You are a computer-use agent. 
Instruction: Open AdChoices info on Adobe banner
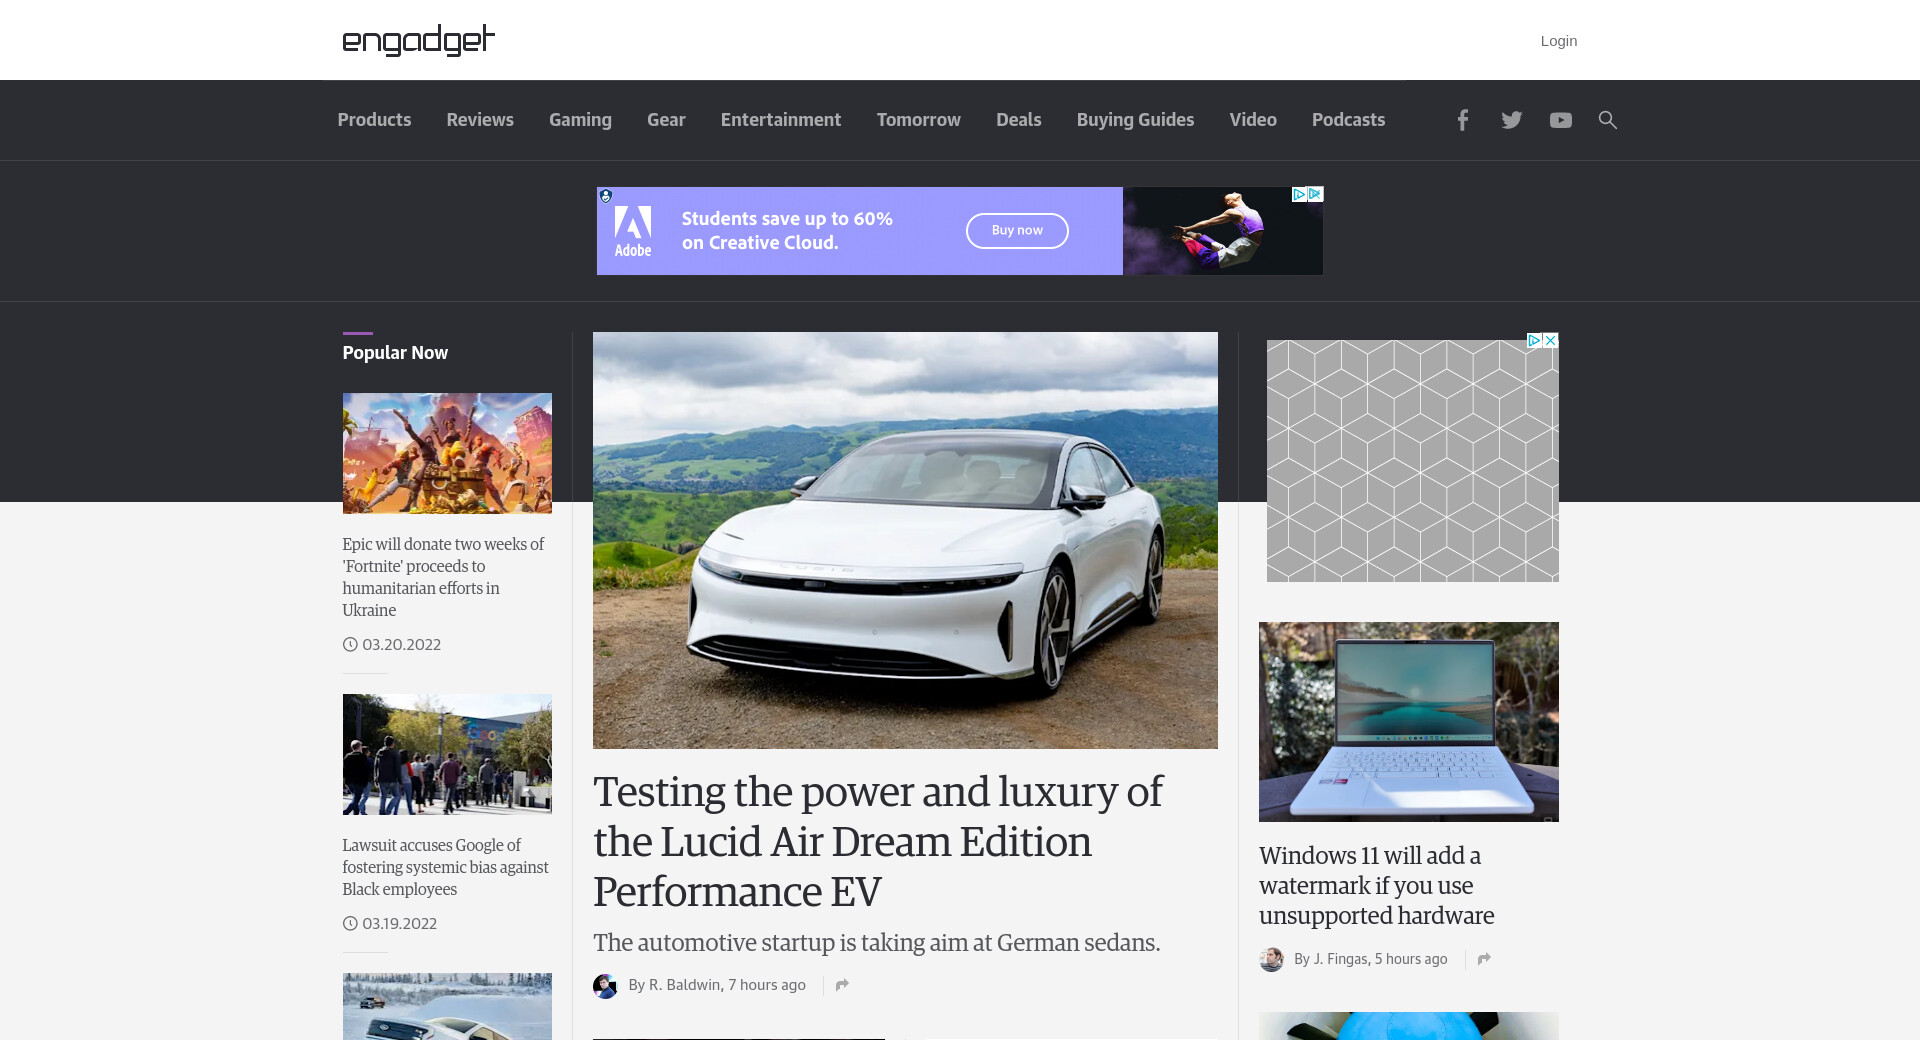tap(1299, 194)
